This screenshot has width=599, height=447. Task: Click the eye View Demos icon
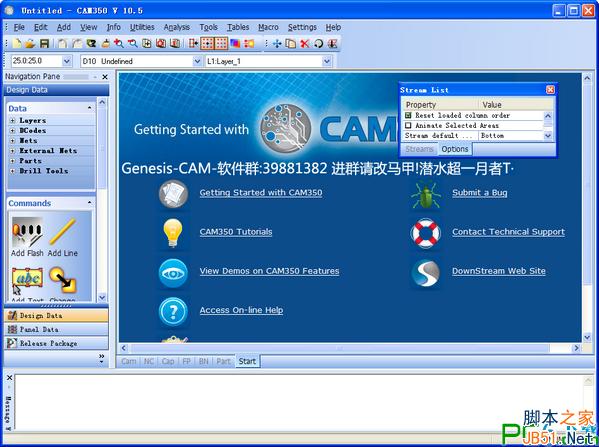(x=173, y=273)
